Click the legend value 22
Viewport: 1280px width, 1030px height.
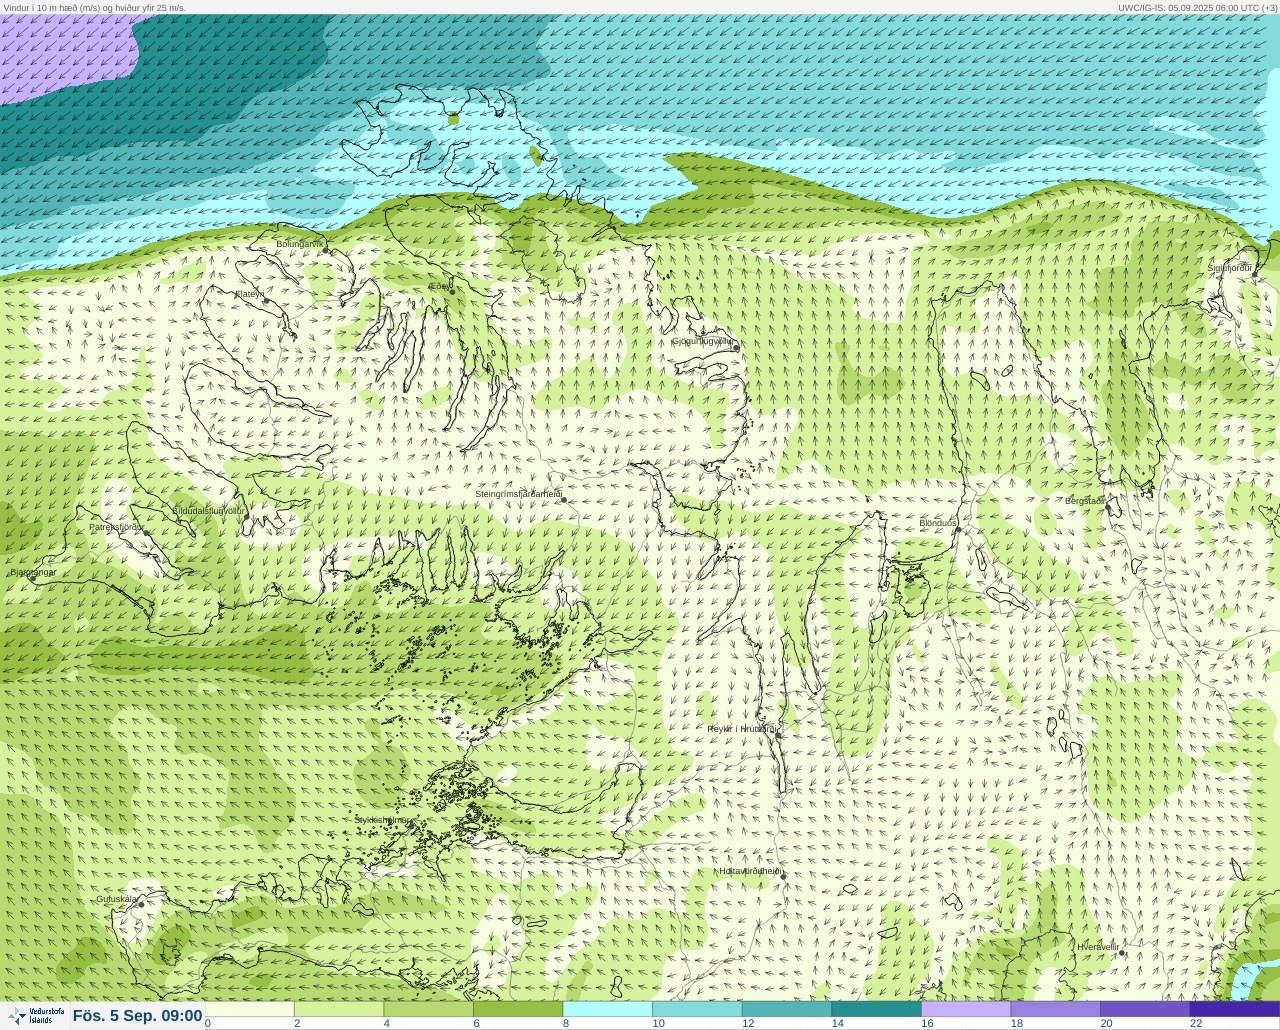click(1196, 1023)
